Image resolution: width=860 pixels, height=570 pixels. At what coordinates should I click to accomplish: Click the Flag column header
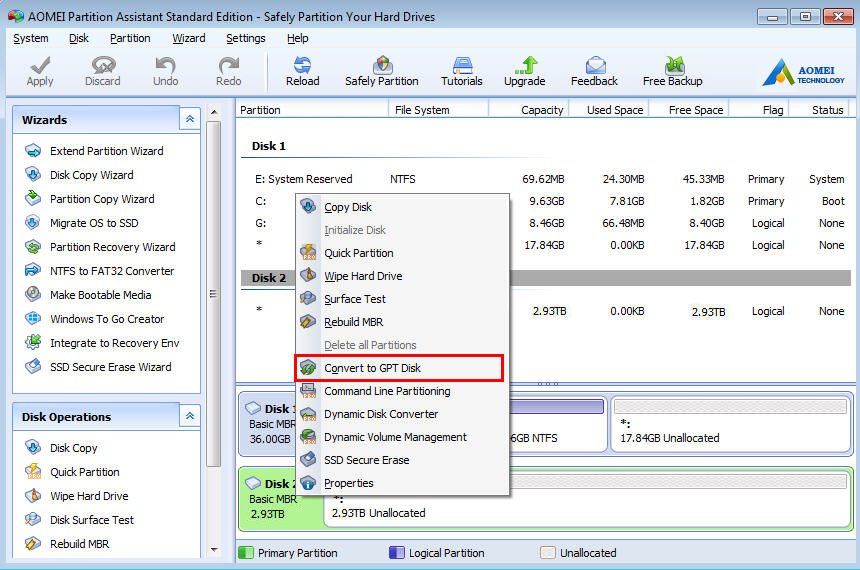click(760, 110)
